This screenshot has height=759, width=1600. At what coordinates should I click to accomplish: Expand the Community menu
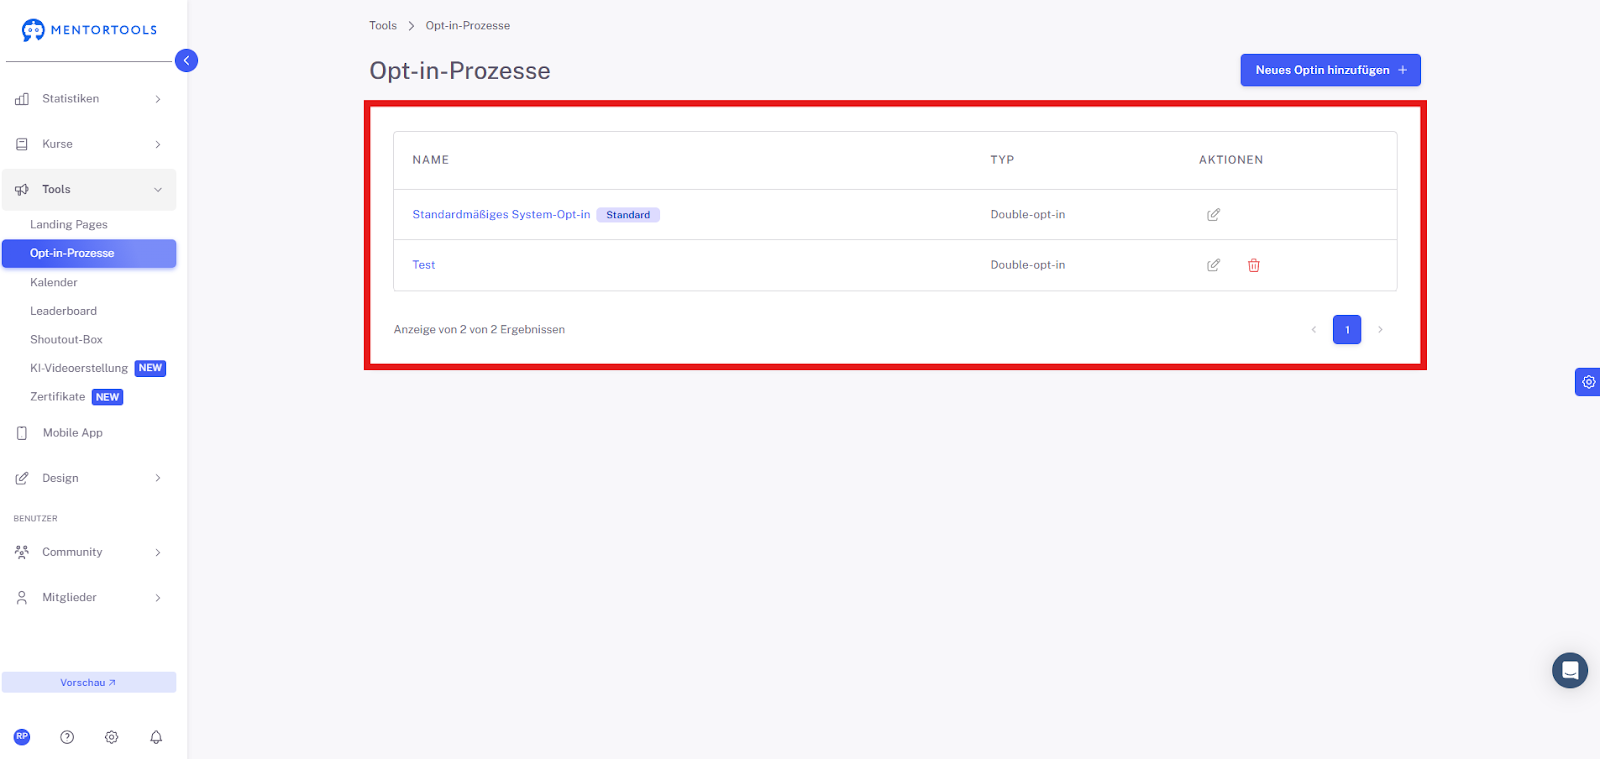pyautogui.click(x=89, y=552)
